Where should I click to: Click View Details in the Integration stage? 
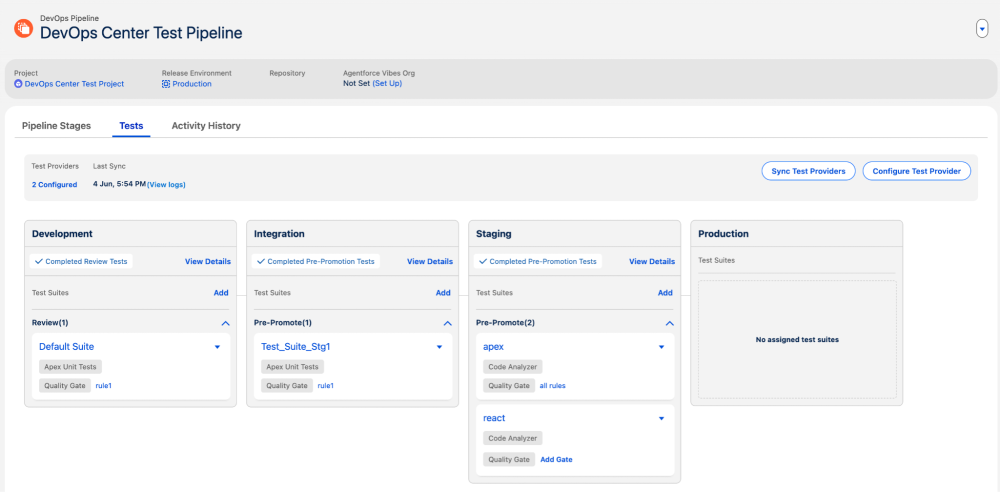[x=430, y=262]
